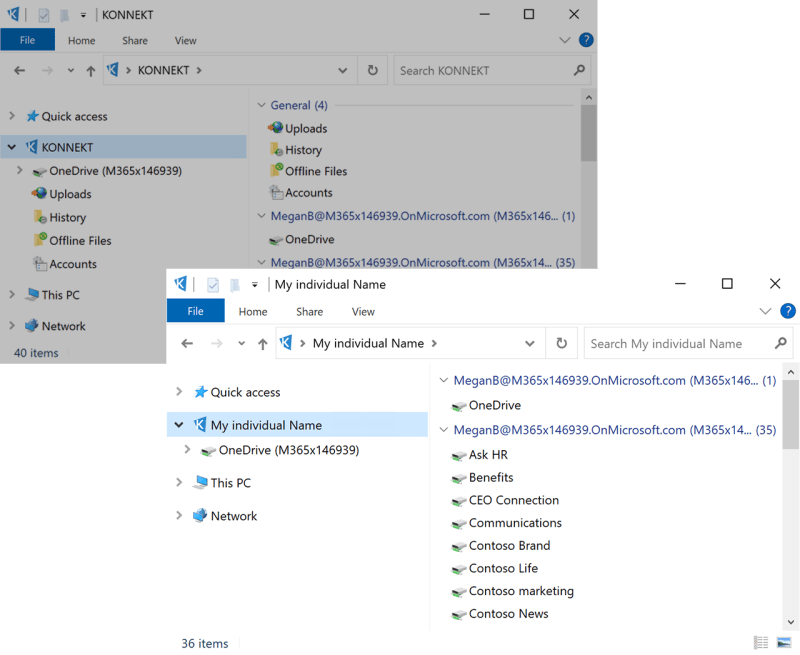Open File tab in My individual Name window
This screenshot has height=655, width=800.
click(x=195, y=311)
